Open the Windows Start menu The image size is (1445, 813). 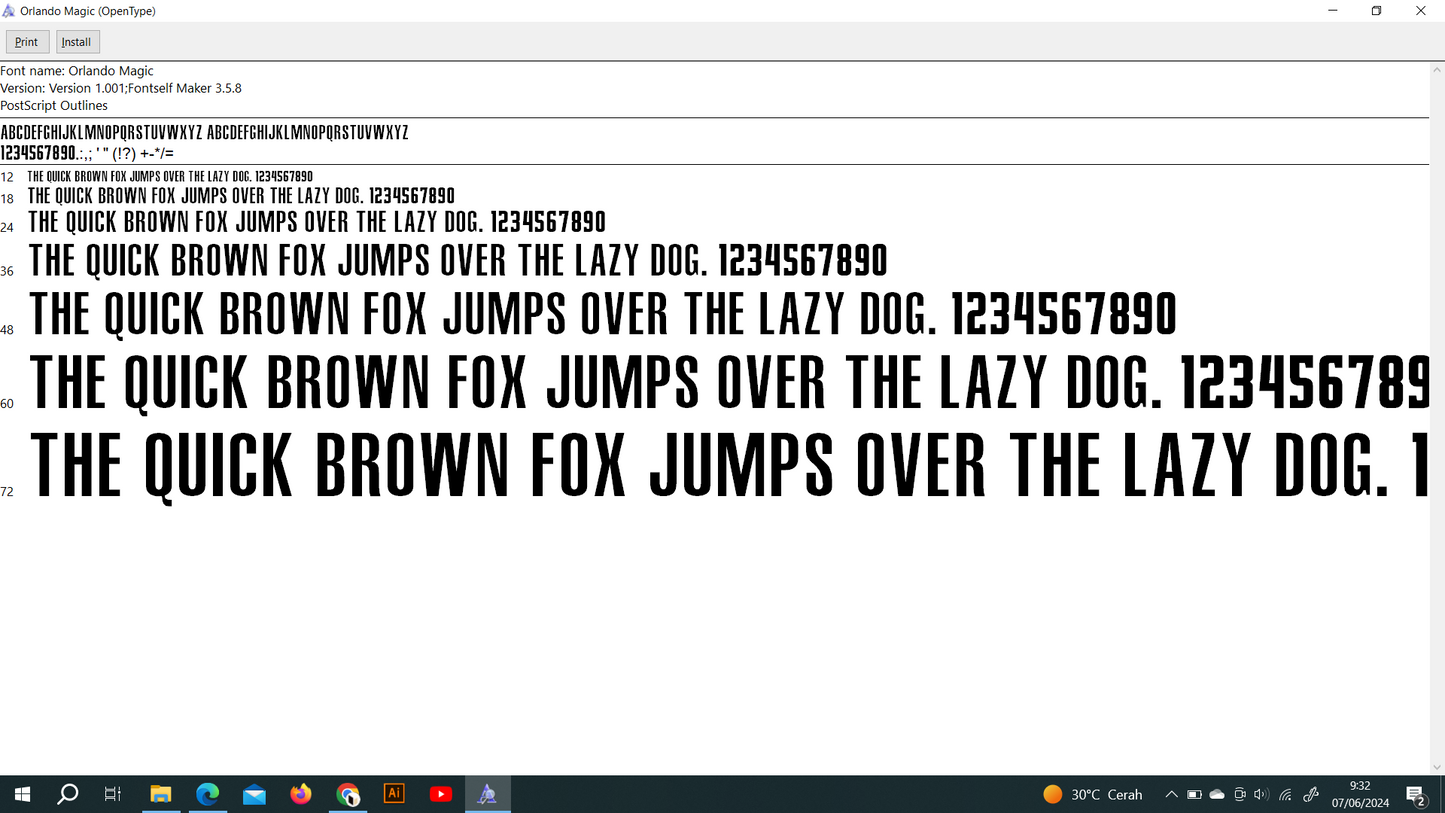point(21,794)
